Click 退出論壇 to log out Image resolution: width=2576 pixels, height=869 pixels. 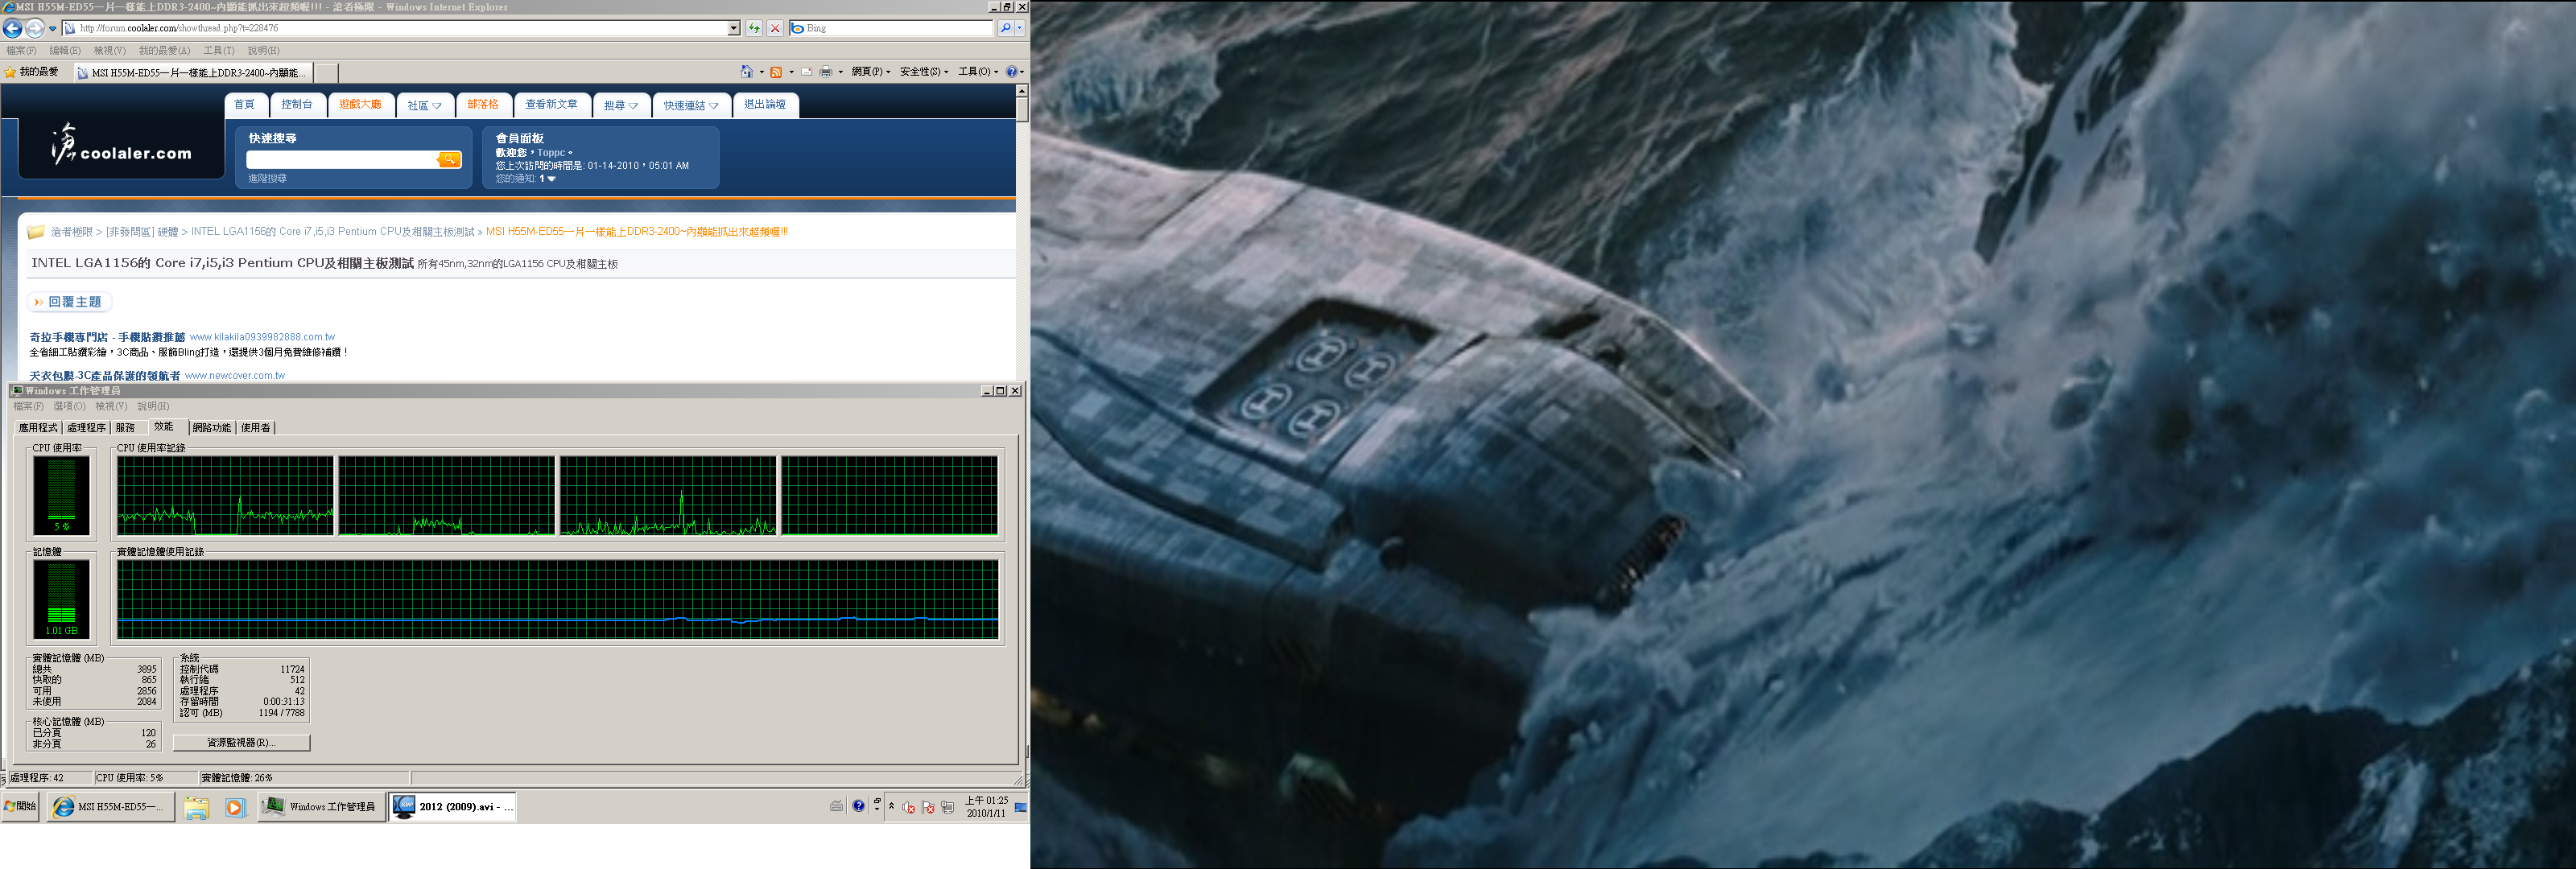pos(765,105)
